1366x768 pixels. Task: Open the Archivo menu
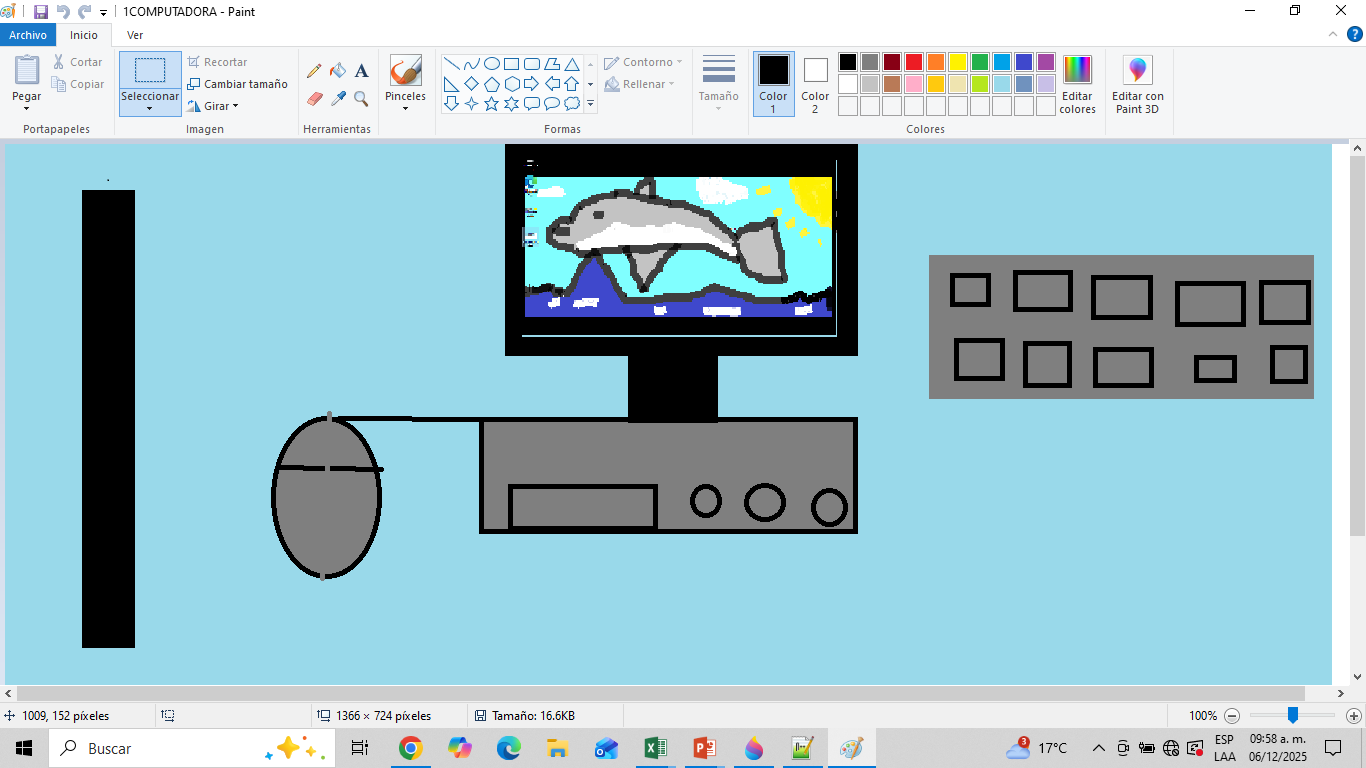[28, 35]
